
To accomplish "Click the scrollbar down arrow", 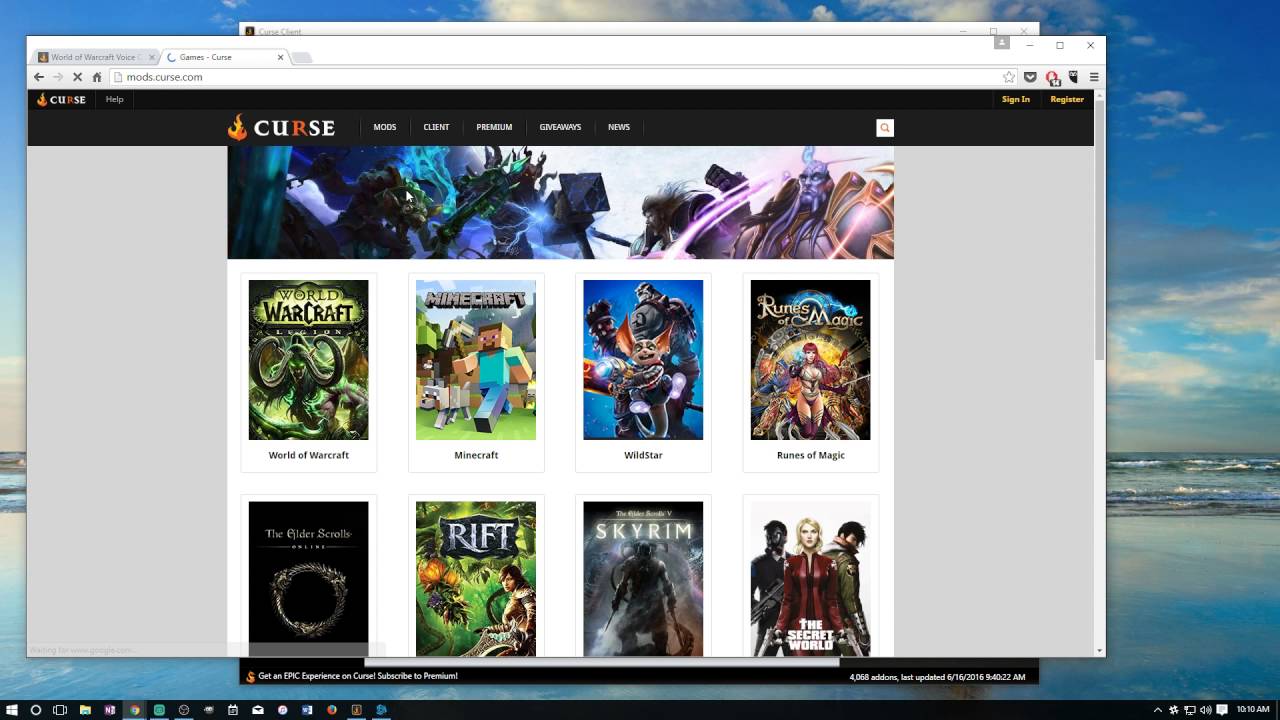I will (x=1100, y=651).
